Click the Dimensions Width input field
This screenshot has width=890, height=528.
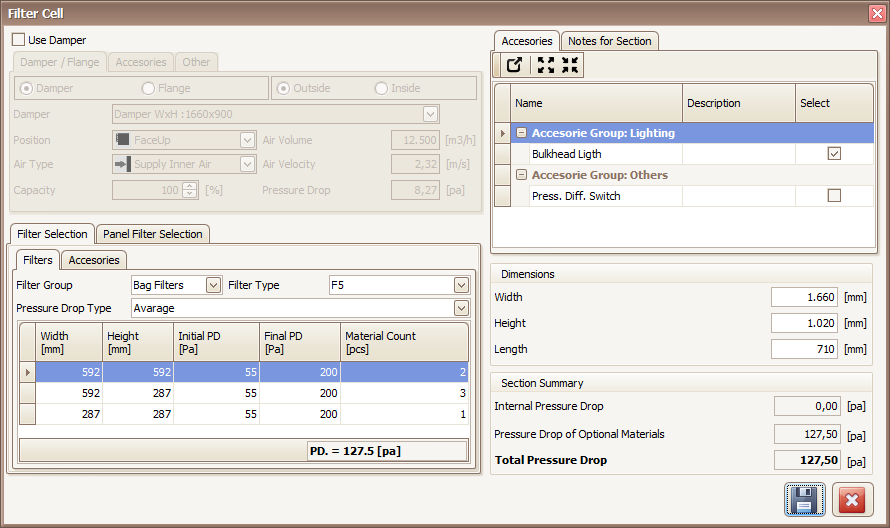[804, 297]
